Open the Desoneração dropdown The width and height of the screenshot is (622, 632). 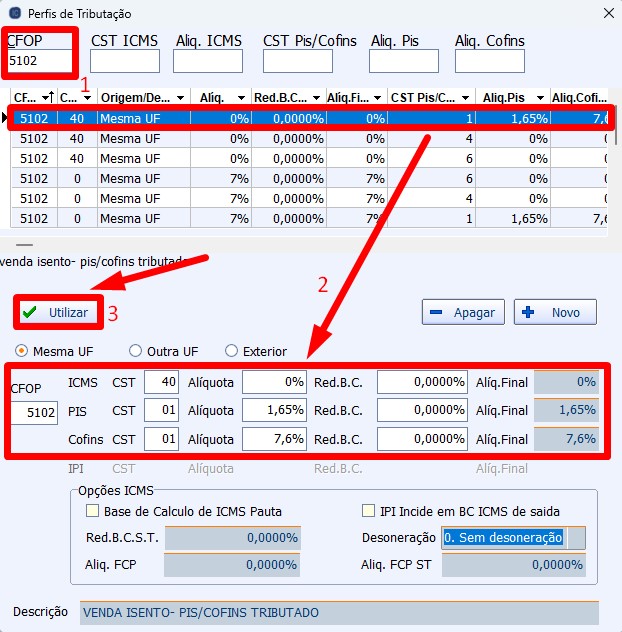tap(576, 538)
